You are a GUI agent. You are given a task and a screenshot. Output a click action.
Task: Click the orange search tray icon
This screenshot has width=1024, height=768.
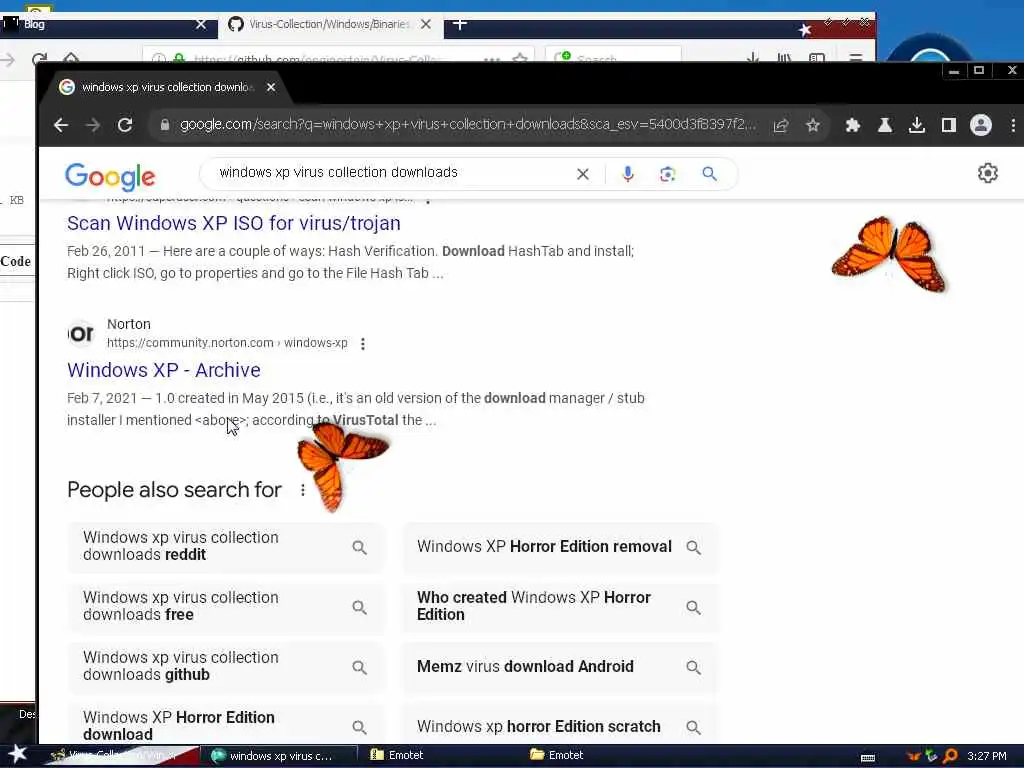[x=950, y=756]
